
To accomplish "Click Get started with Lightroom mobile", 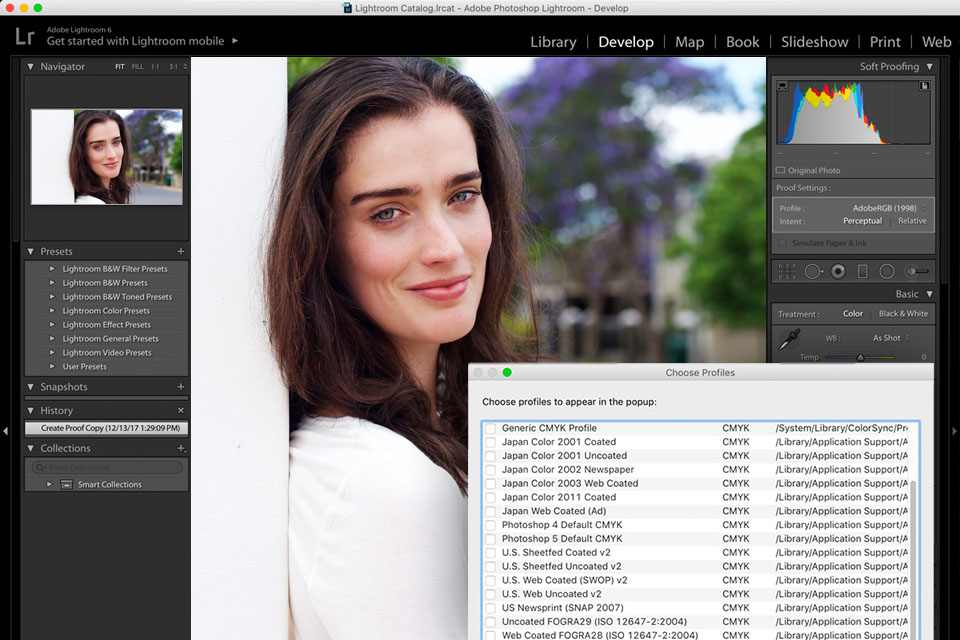I will [135, 41].
